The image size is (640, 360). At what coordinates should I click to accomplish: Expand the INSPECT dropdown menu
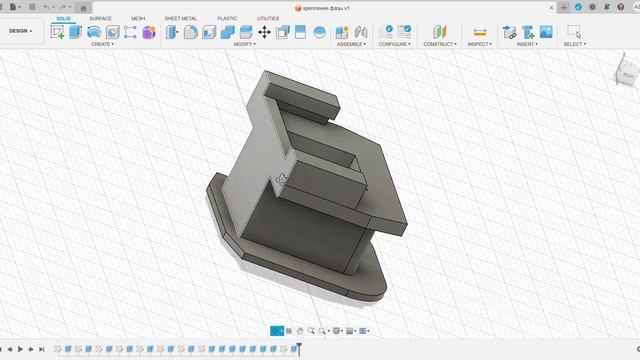coord(480,44)
